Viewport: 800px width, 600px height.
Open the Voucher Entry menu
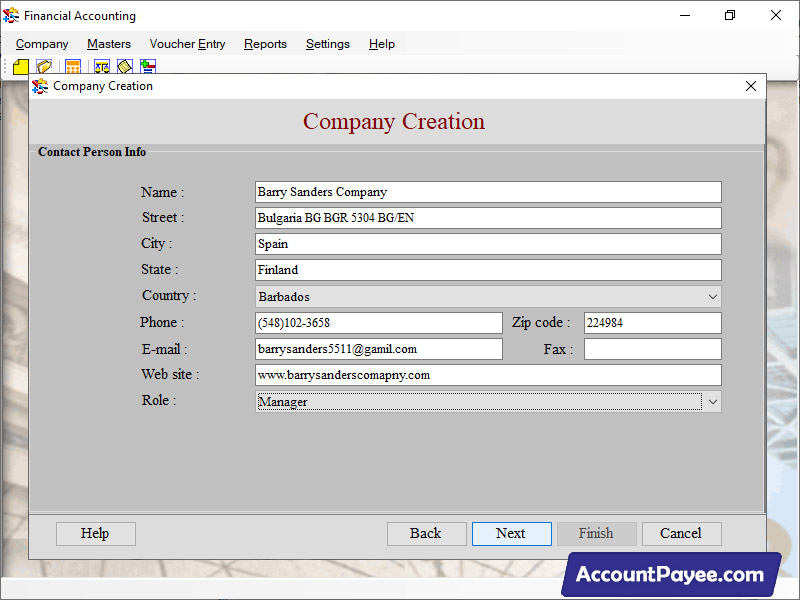tap(187, 44)
